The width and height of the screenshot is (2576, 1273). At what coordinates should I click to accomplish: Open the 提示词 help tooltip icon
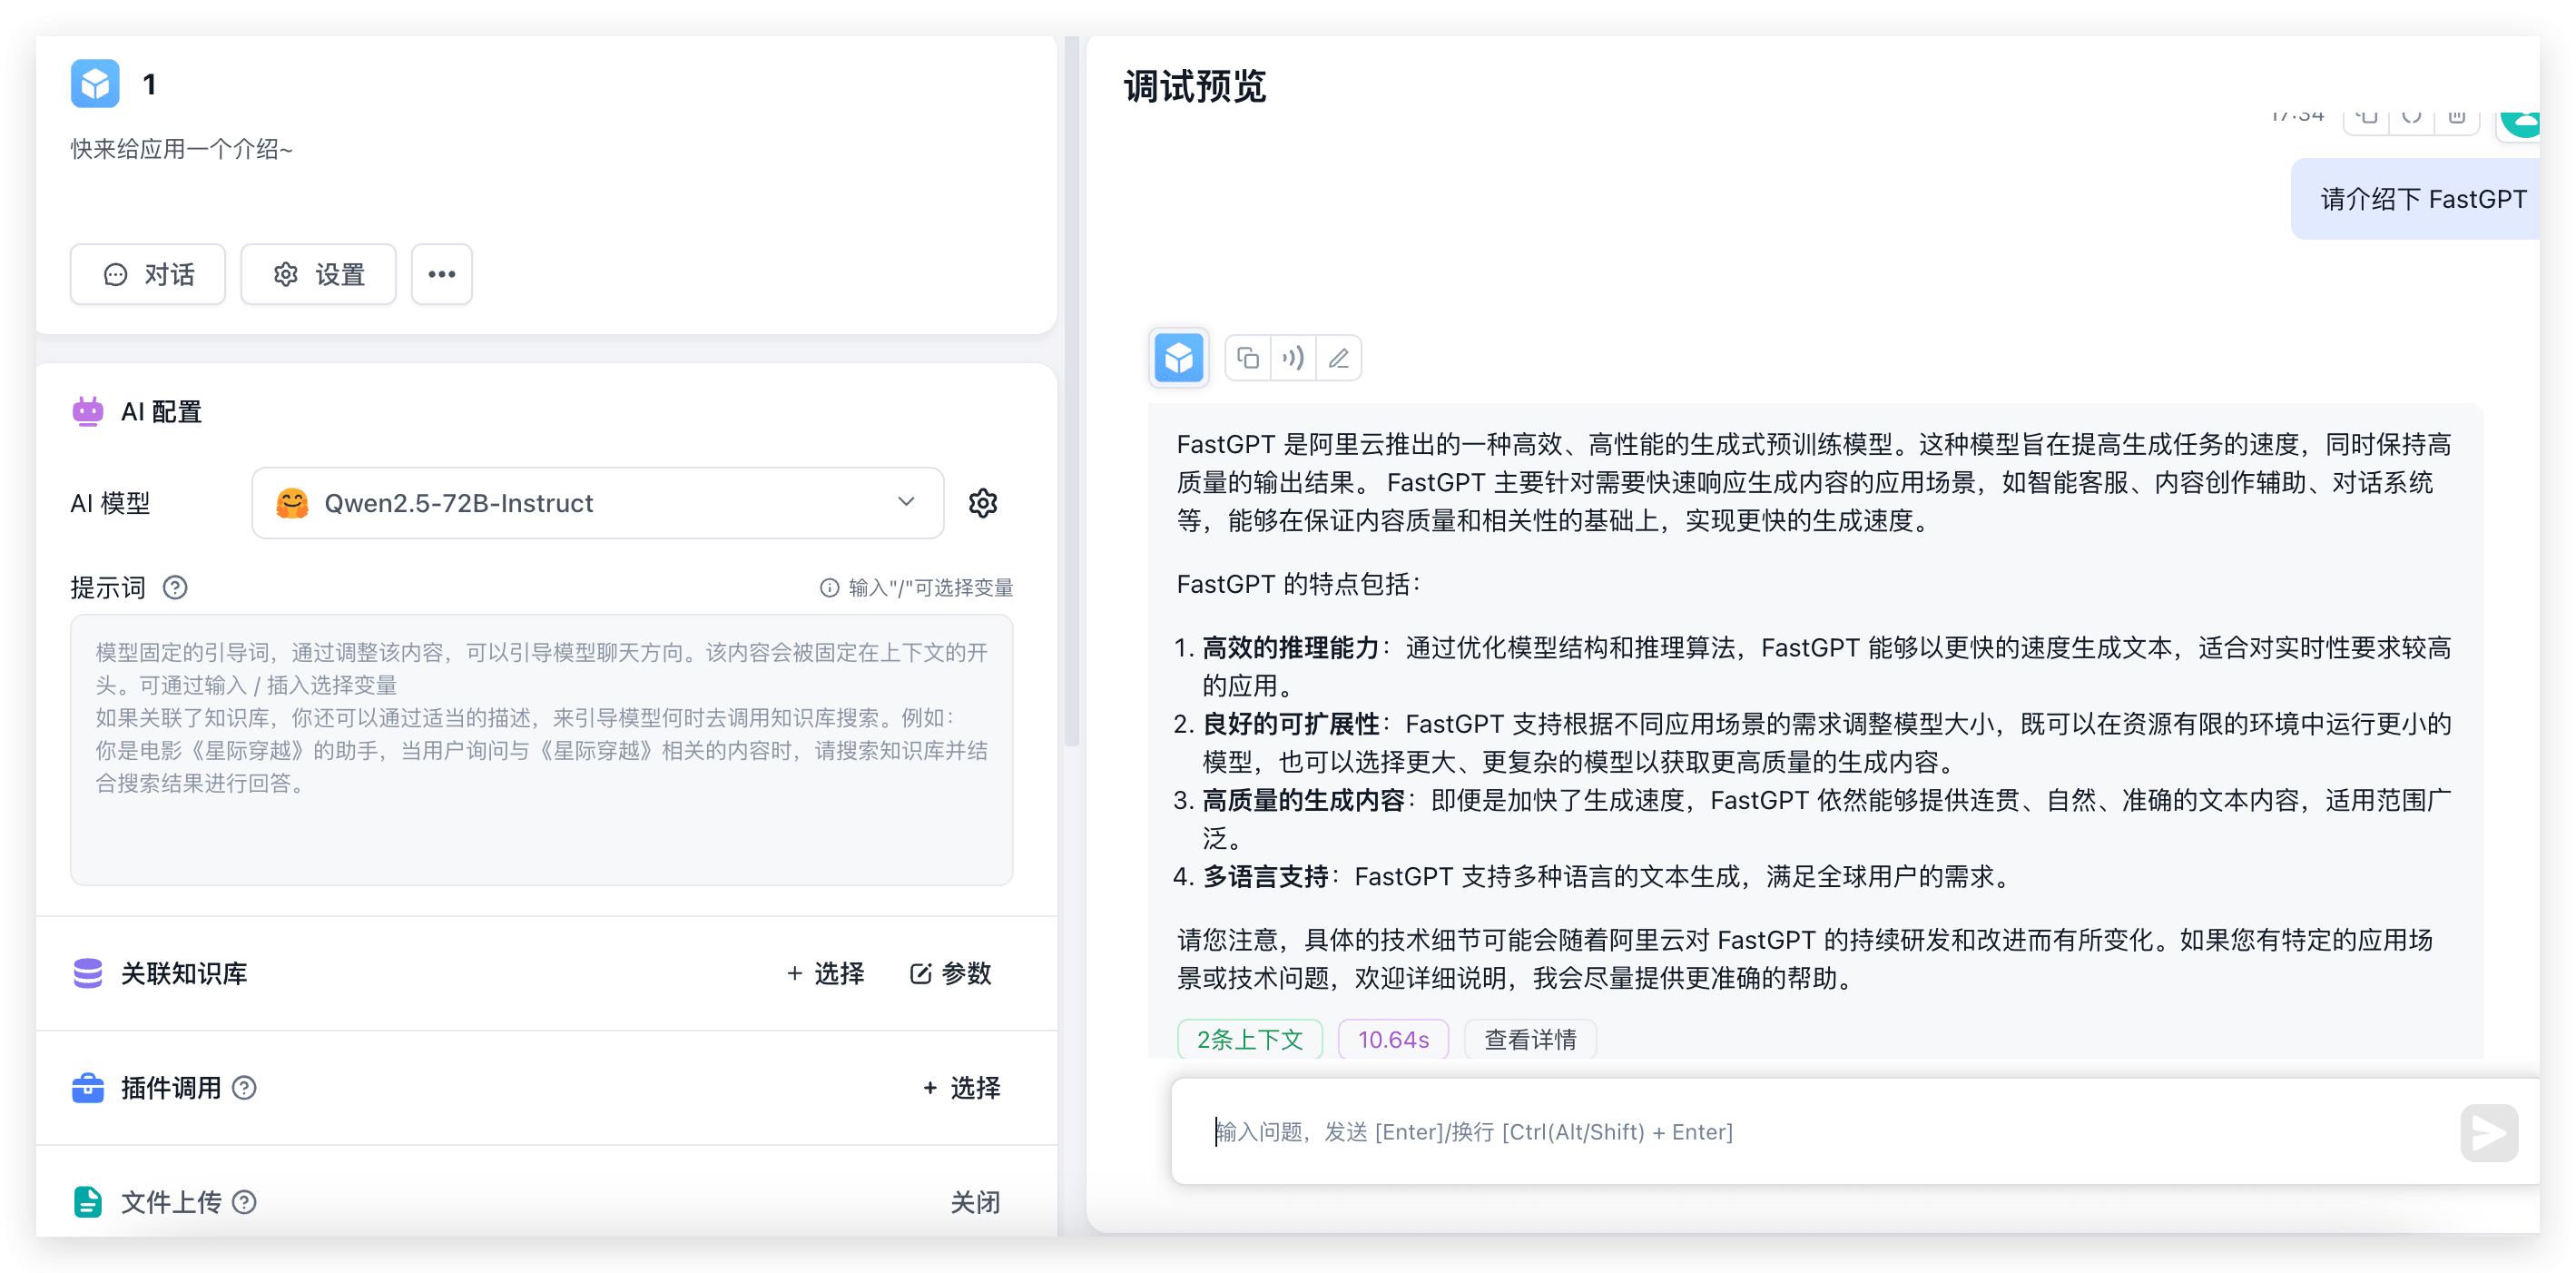tap(176, 588)
